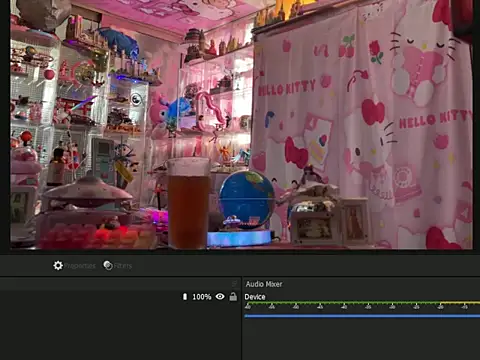Open the Filters dialog for the source
The height and width of the screenshot is (360, 480).
[117, 266]
